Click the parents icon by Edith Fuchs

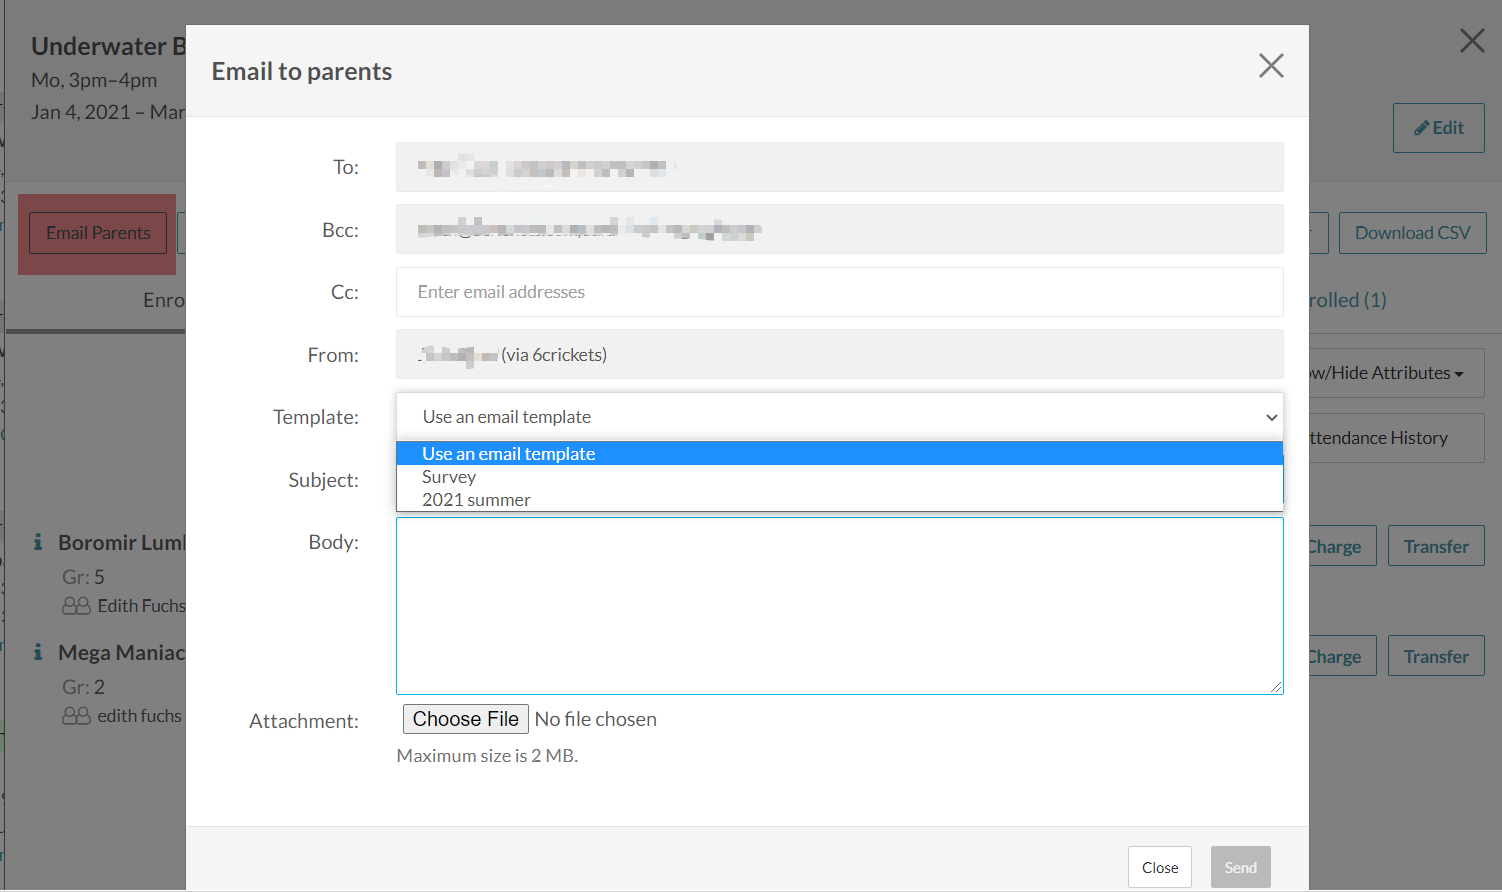[x=76, y=606]
